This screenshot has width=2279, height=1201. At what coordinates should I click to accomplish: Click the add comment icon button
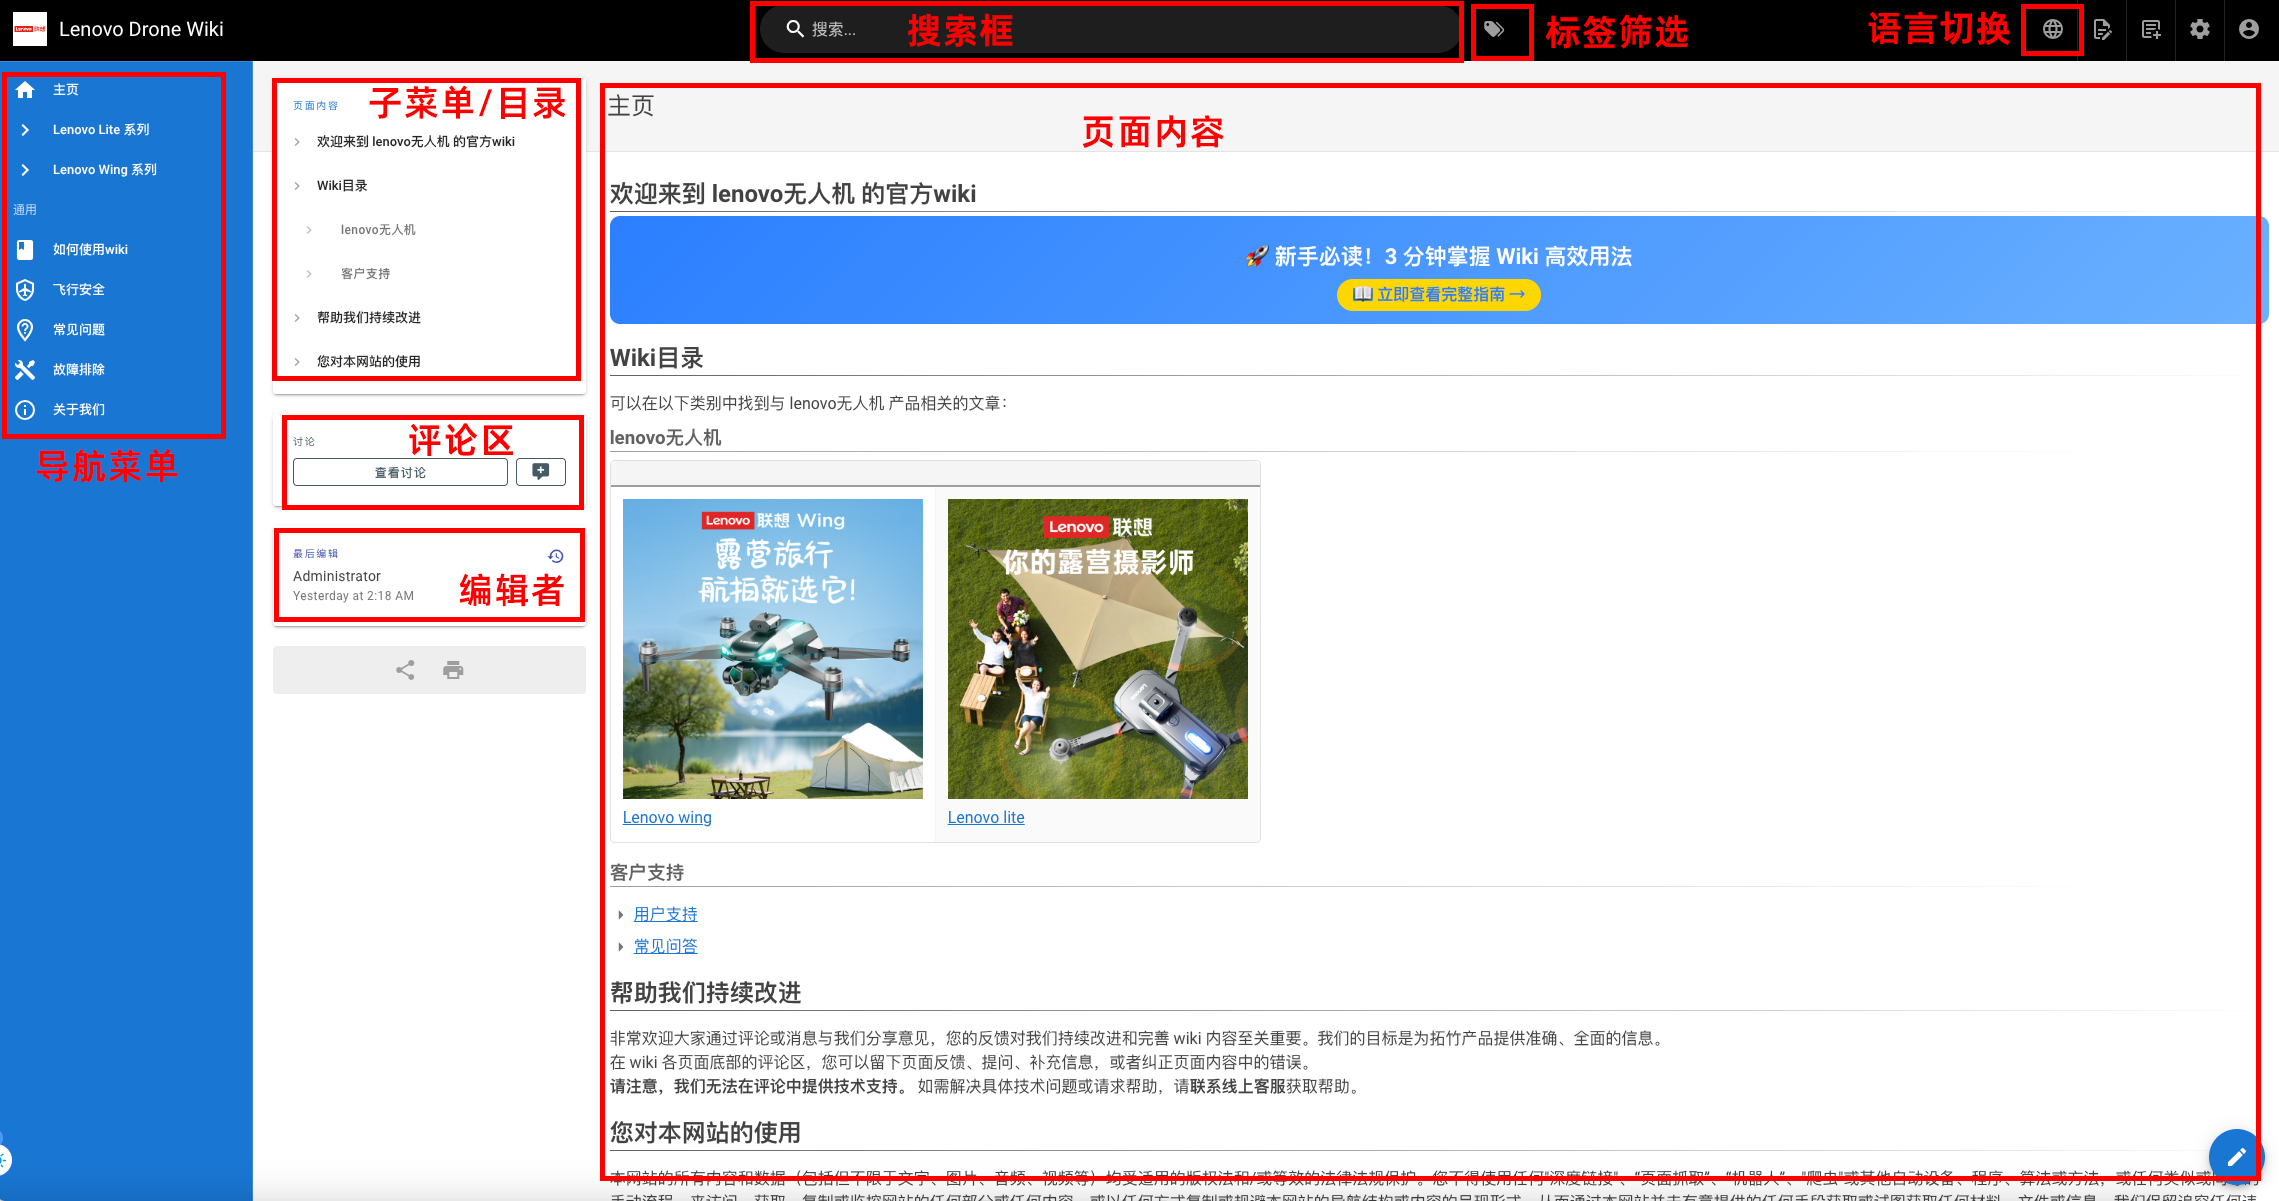pos(541,472)
